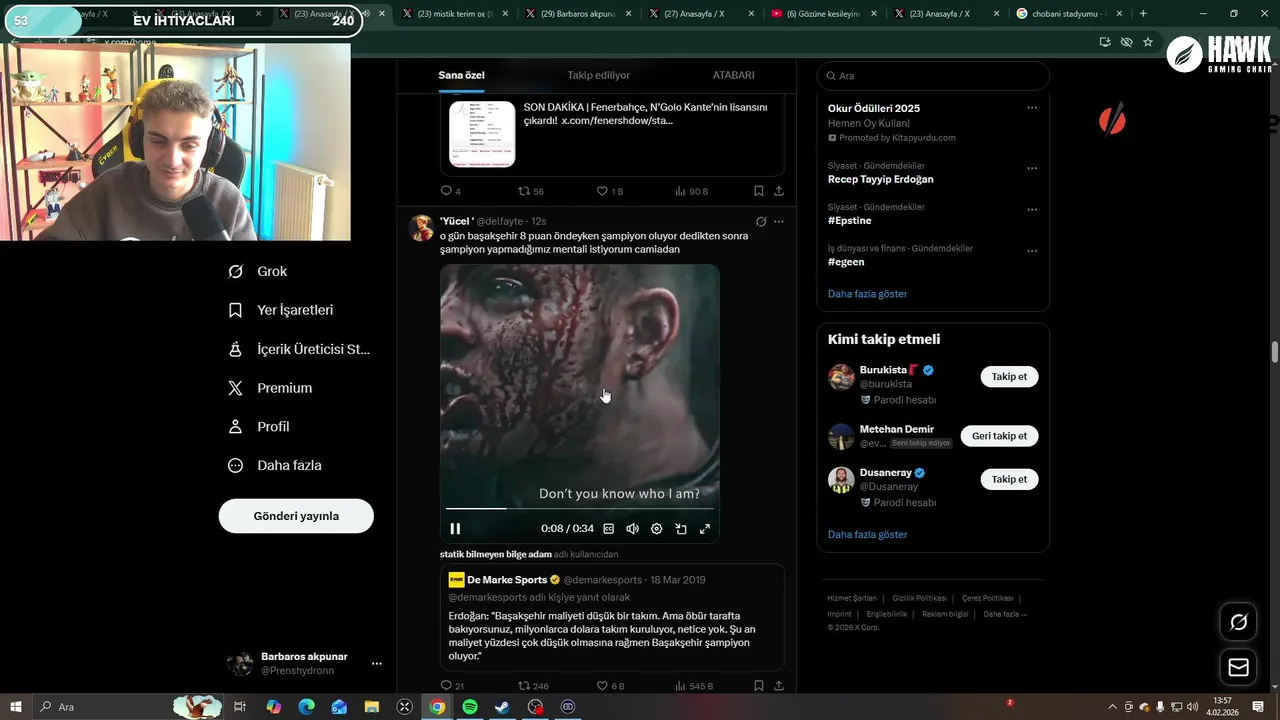Seek on the video progress bar
1280x720 pixels.
pos(580,509)
